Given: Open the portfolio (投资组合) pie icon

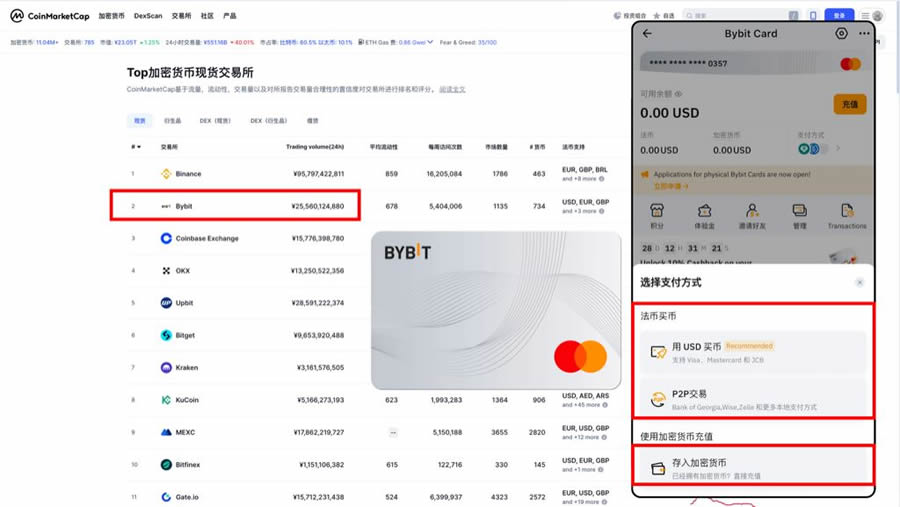Looking at the screenshot, I should [617, 16].
